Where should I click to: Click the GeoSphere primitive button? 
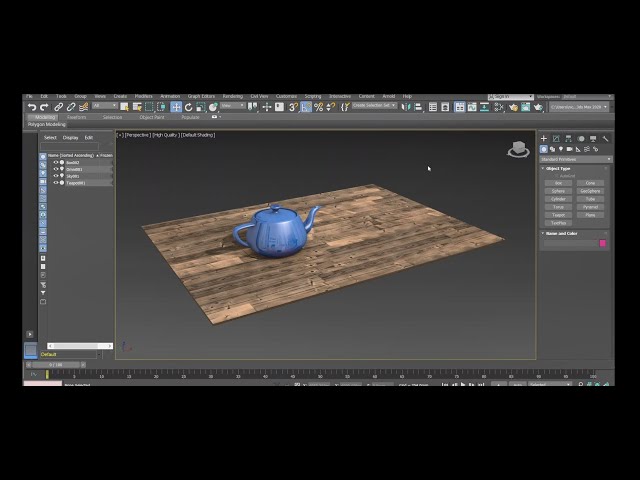coord(590,191)
